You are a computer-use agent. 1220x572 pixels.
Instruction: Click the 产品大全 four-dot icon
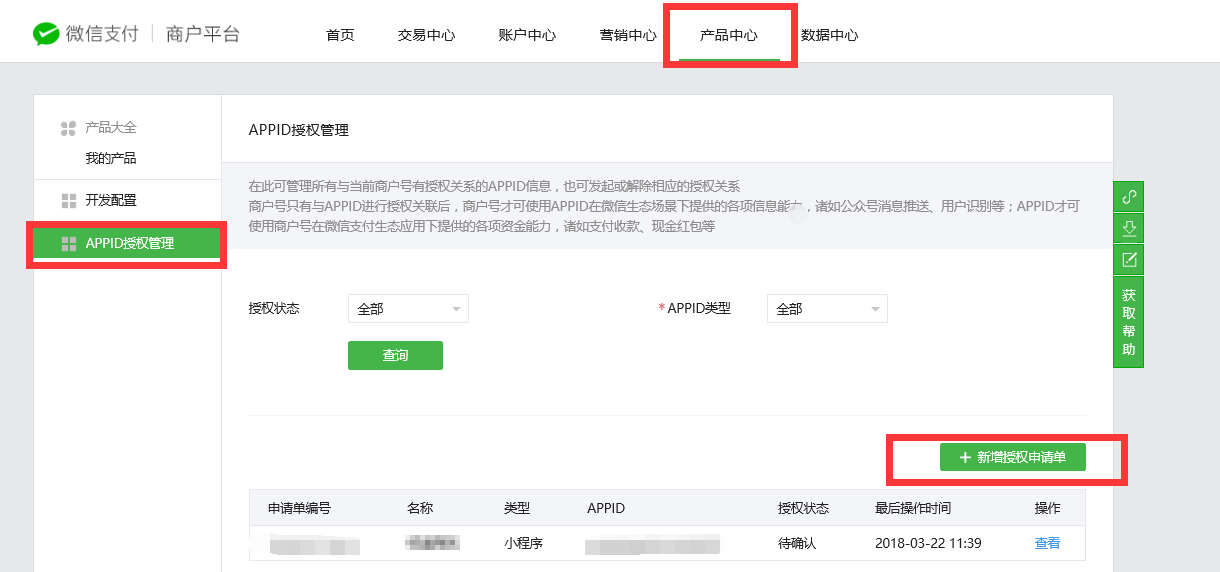(68, 128)
